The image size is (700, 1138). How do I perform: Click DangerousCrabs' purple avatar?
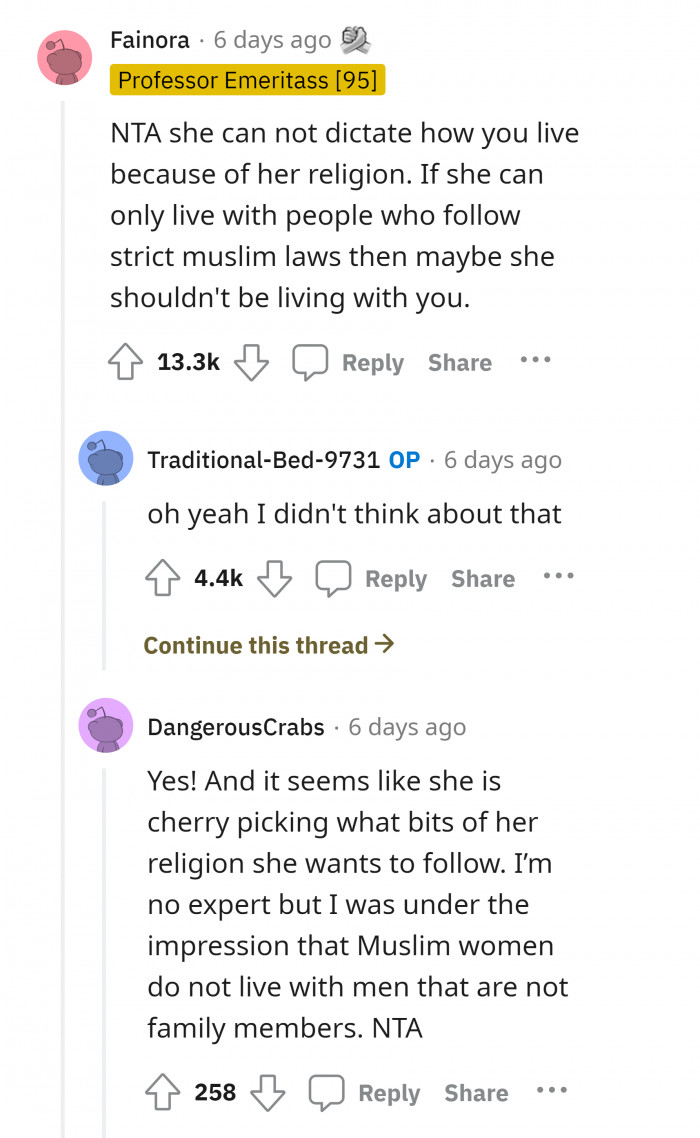pyautogui.click(x=105, y=726)
